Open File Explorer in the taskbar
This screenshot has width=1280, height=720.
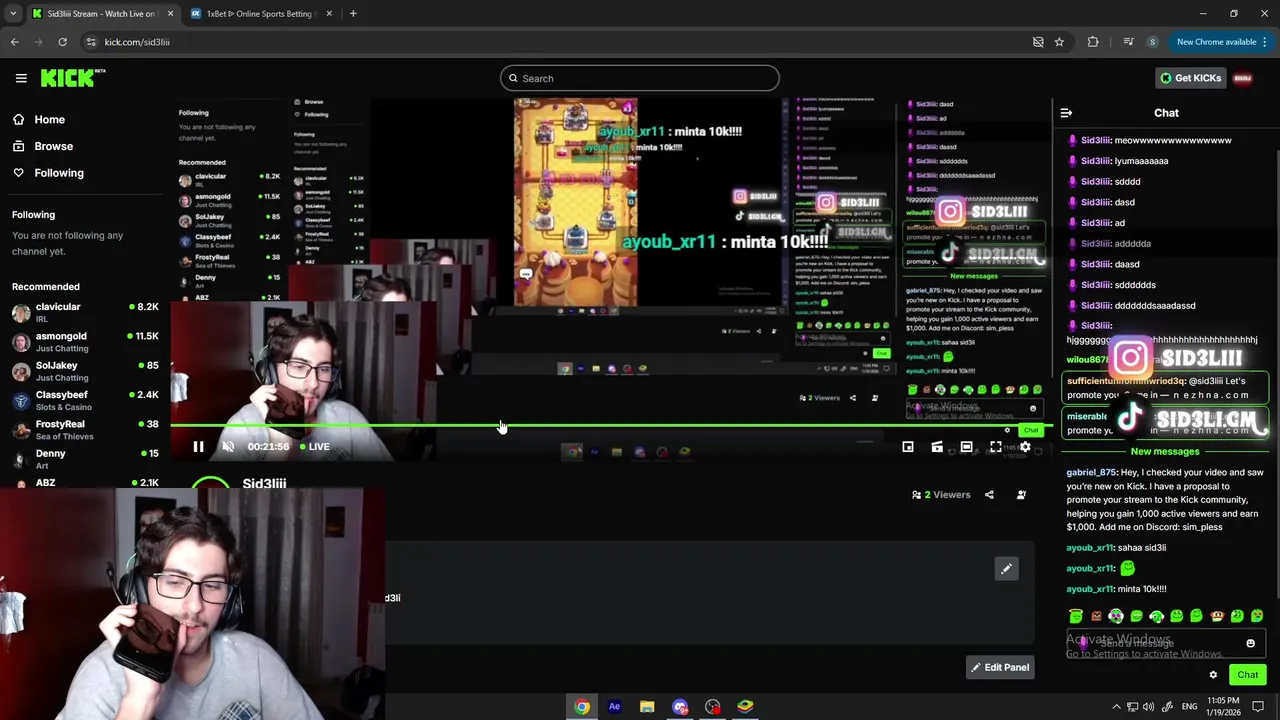pyautogui.click(x=647, y=707)
